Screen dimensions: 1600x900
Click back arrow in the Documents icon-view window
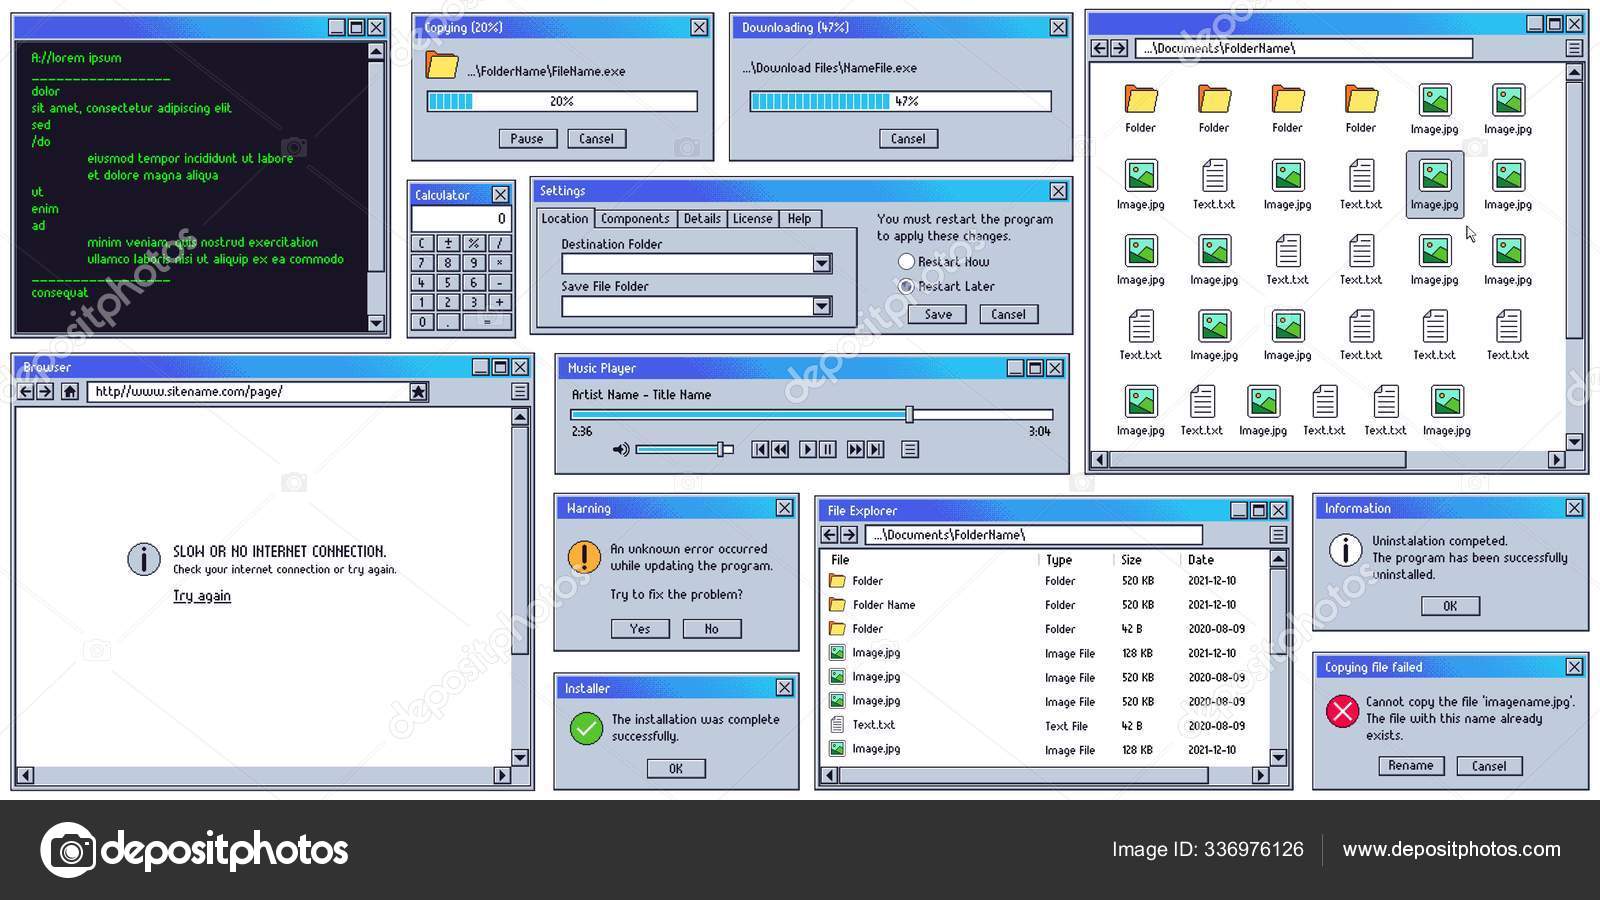pyautogui.click(x=1100, y=48)
